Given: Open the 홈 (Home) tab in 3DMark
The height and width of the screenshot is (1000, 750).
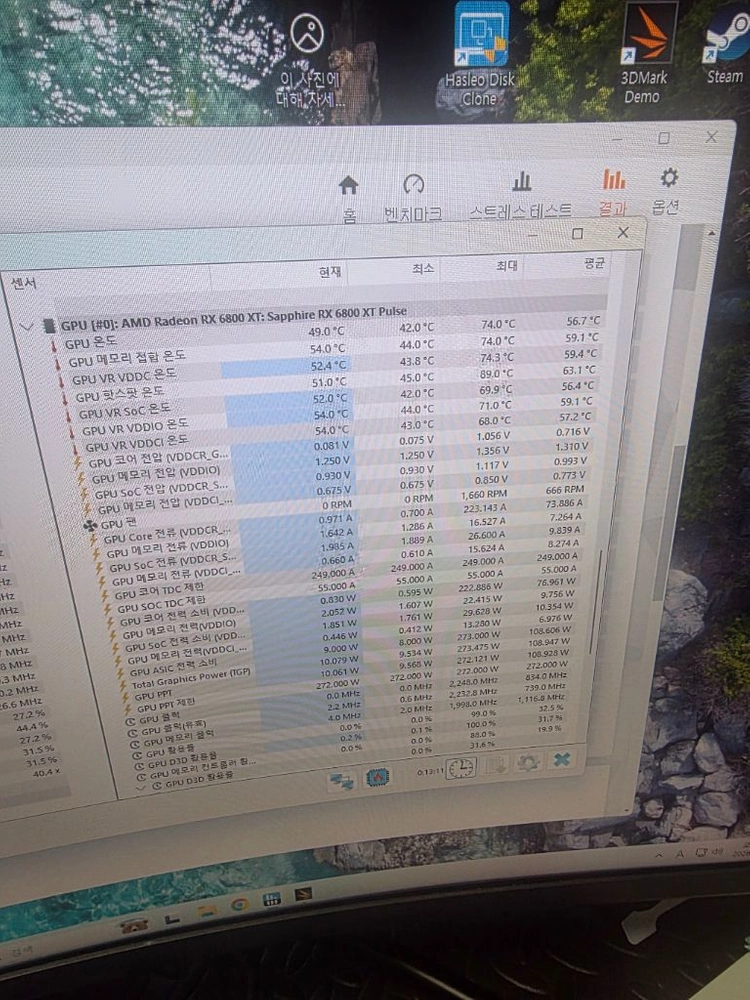Looking at the screenshot, I should point(349,197).
